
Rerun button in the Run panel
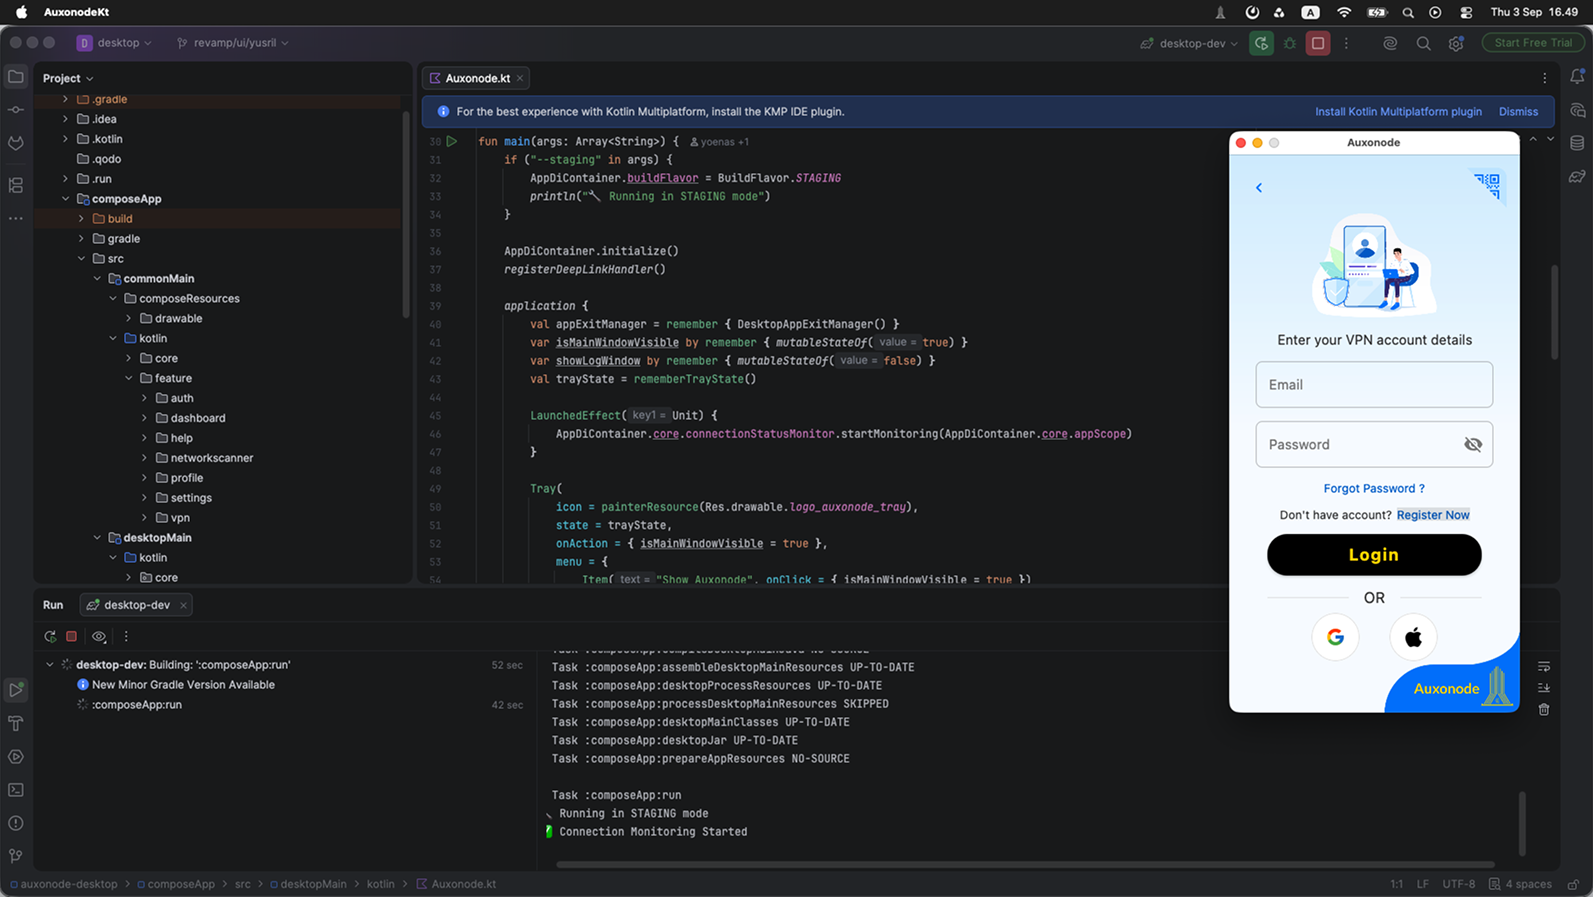pos(50,636)
